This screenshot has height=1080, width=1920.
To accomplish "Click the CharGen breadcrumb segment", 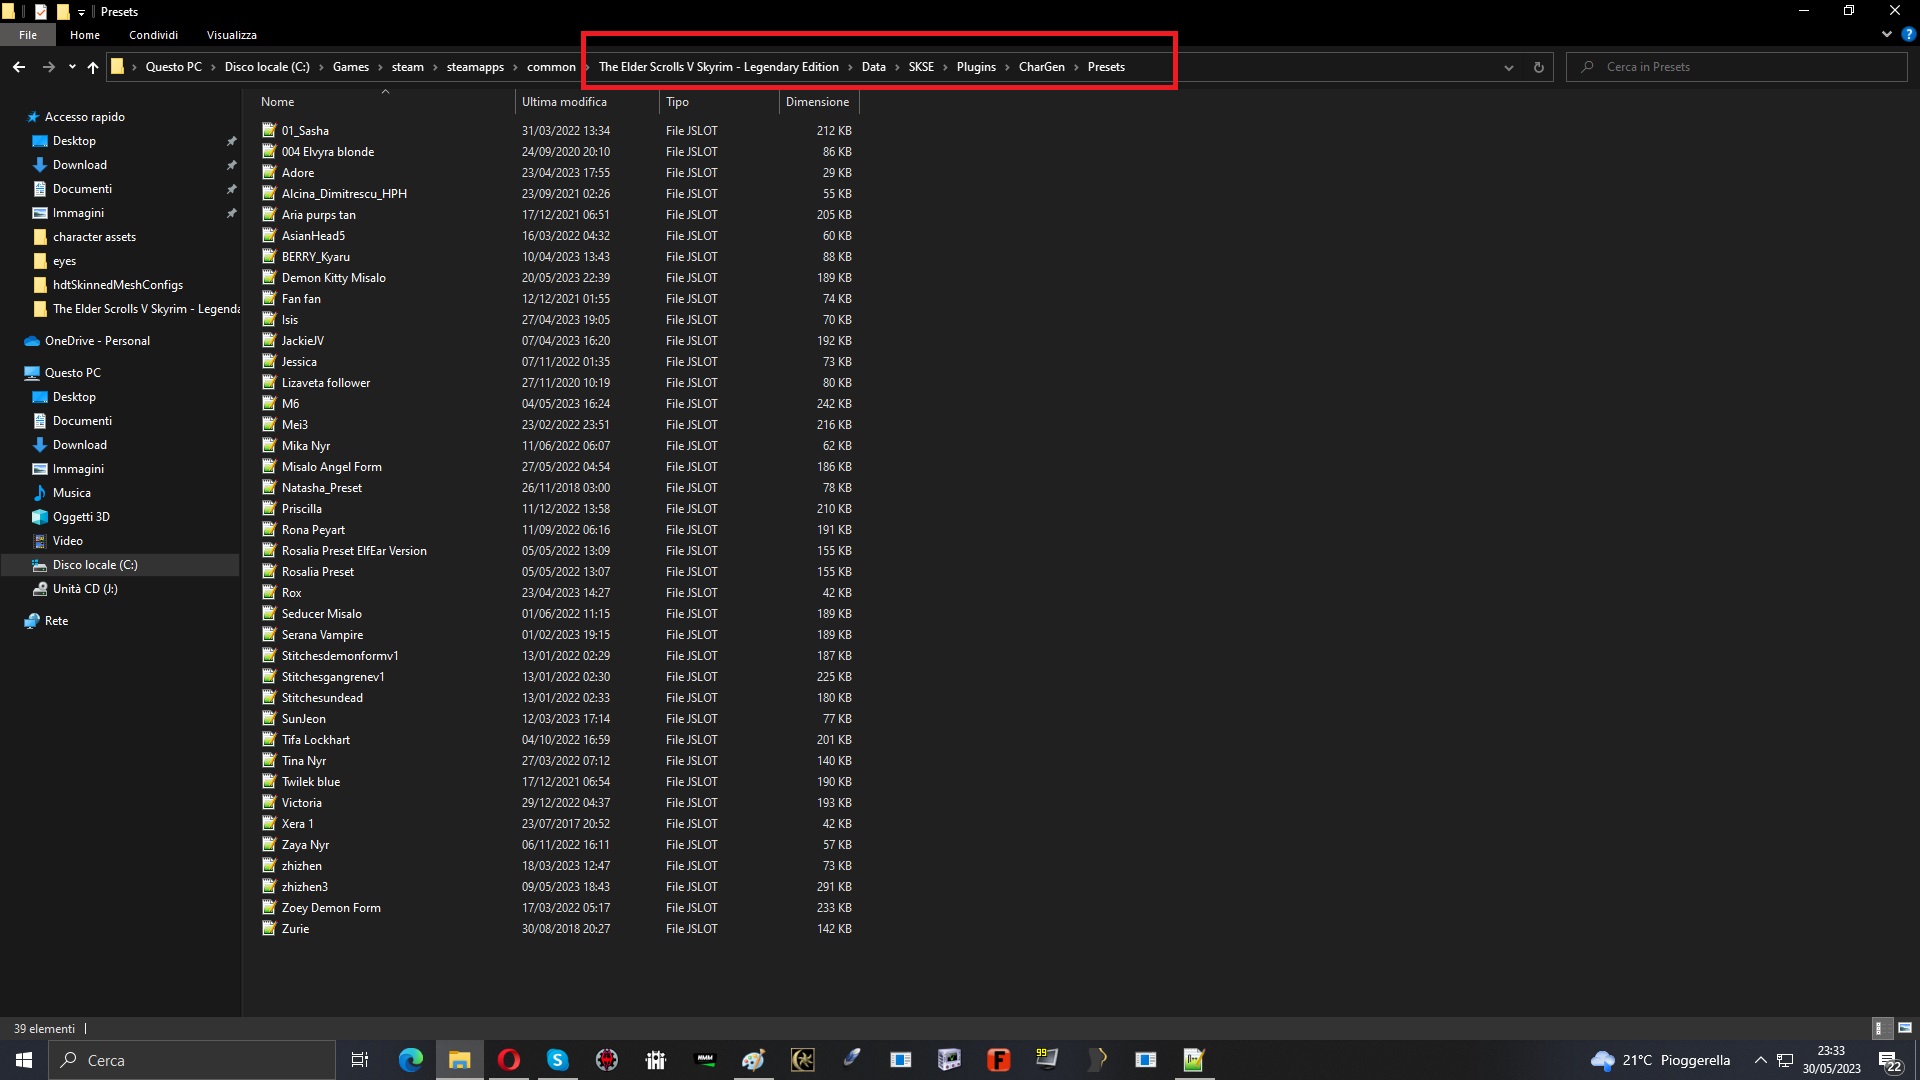I will (1042, 67).
